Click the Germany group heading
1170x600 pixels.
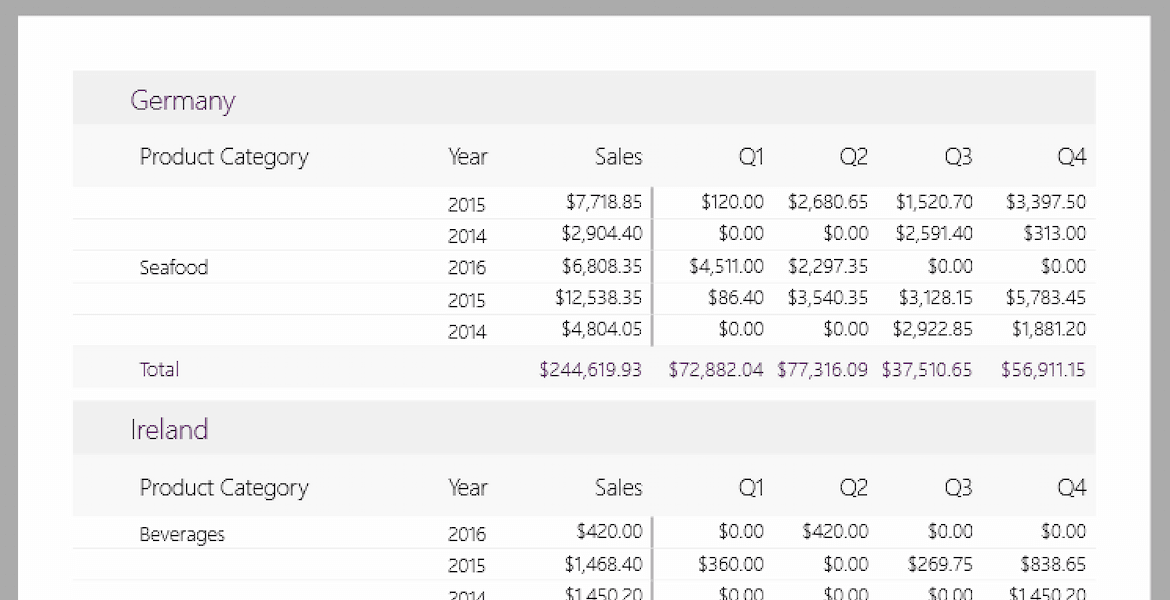(x=183, y=100)
